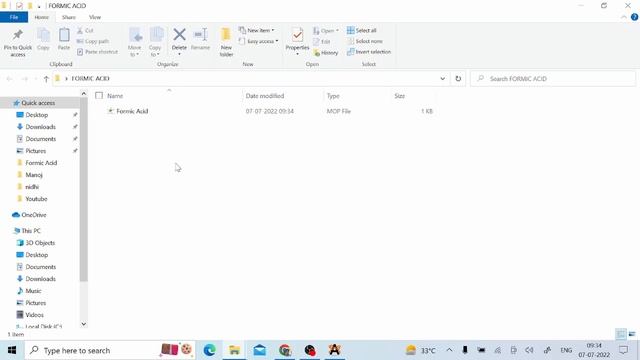Click Copy path in the Clipboard group

point(93,41)
